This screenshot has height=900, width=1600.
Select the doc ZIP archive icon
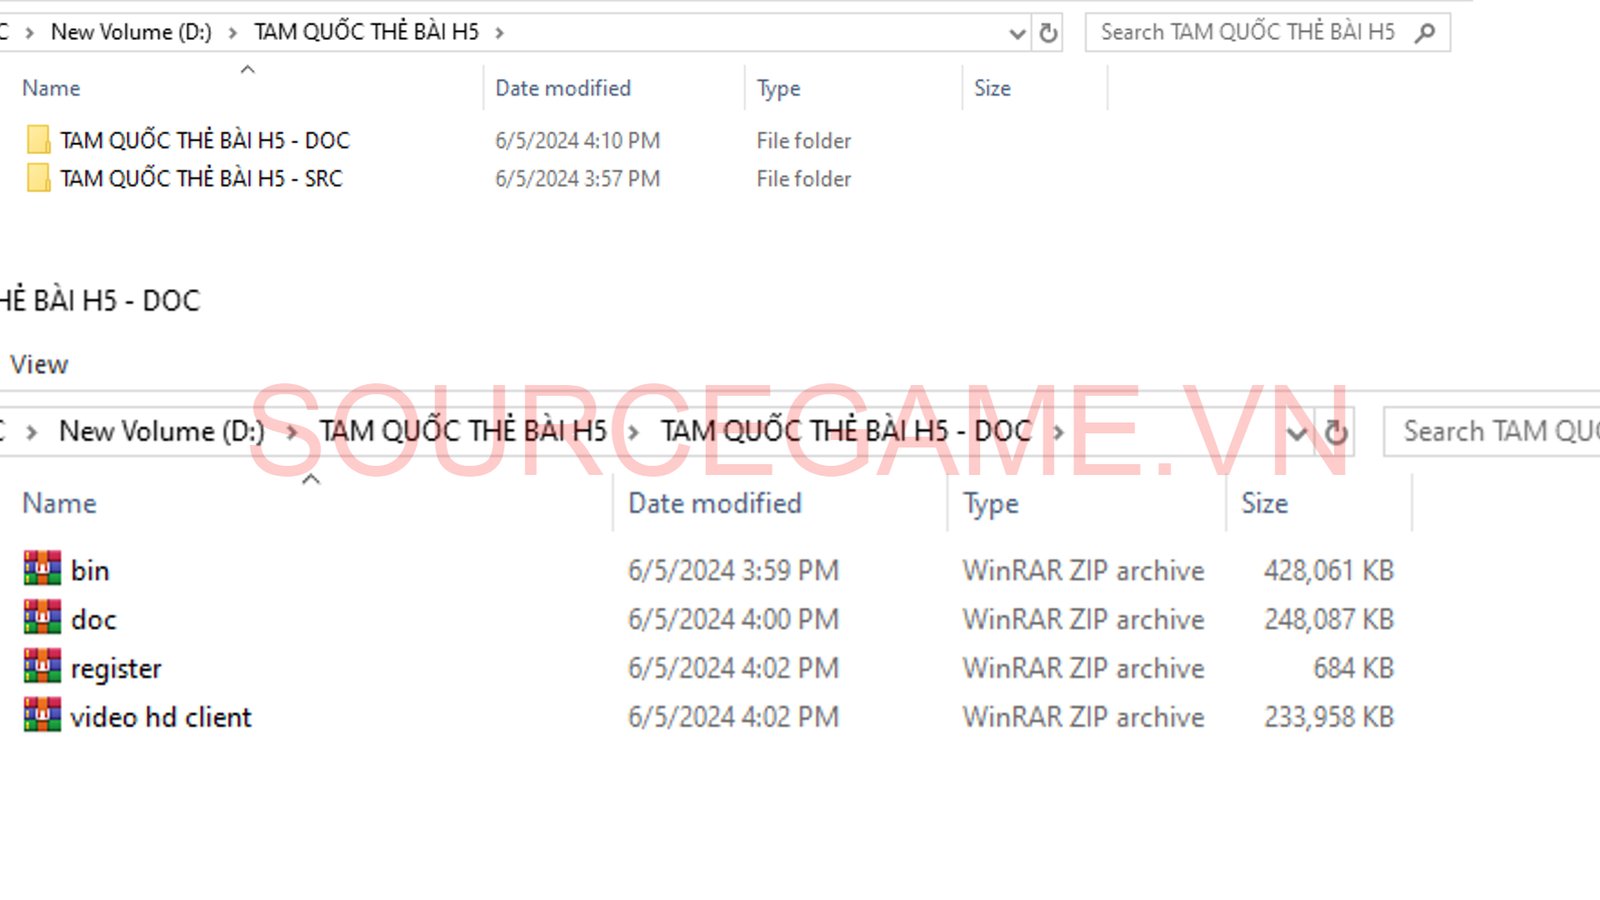click(x=42, y=618)
